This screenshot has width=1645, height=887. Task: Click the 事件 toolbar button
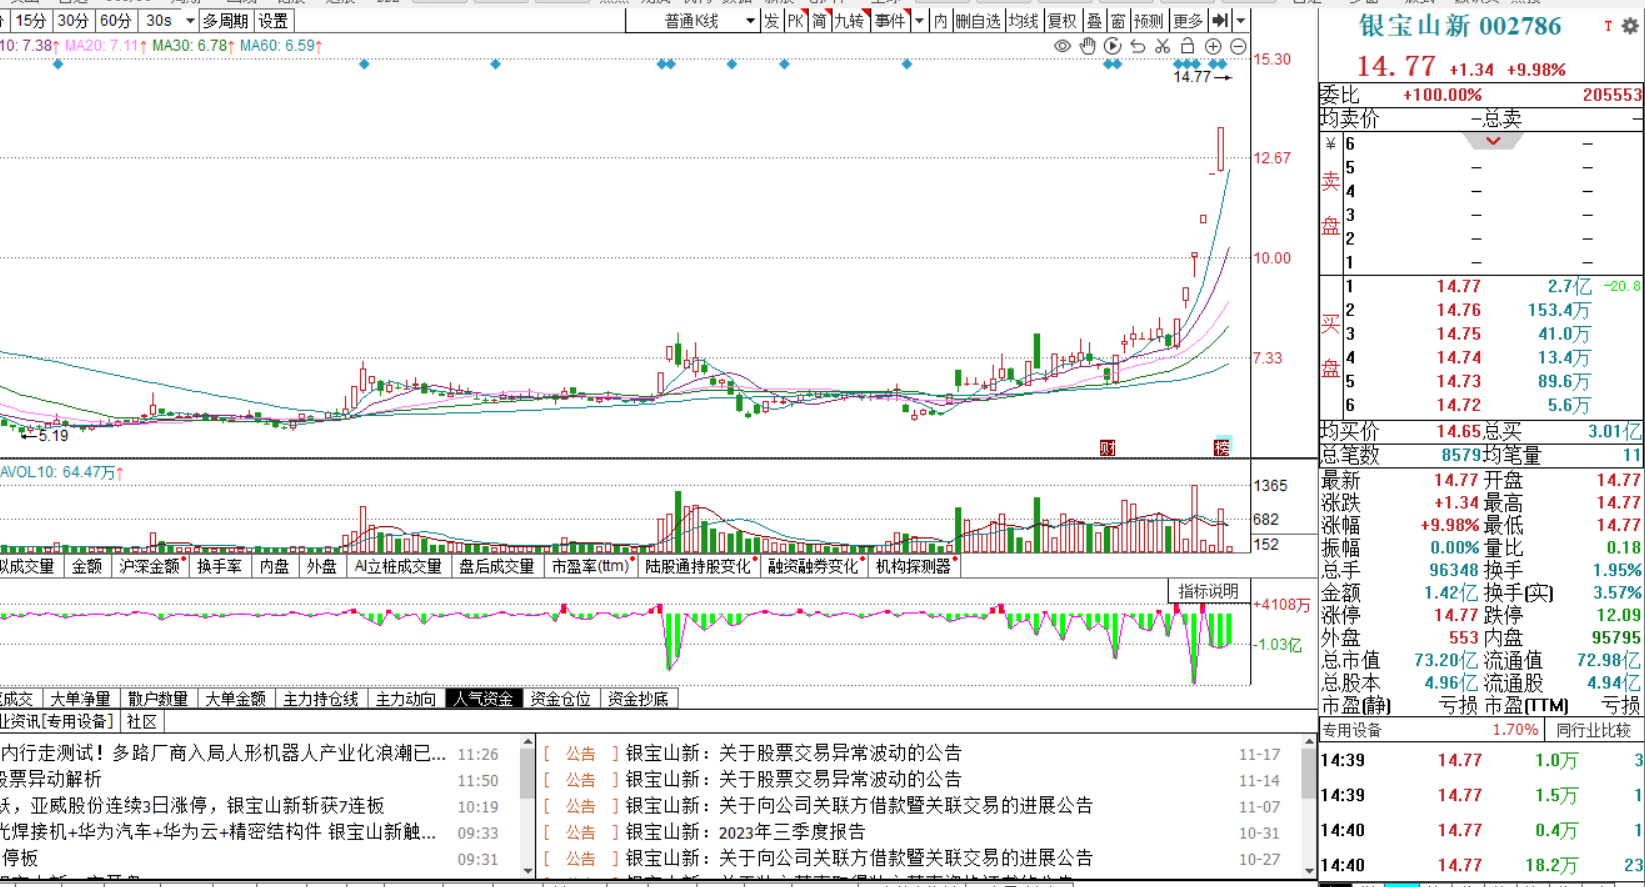(889, 20)
